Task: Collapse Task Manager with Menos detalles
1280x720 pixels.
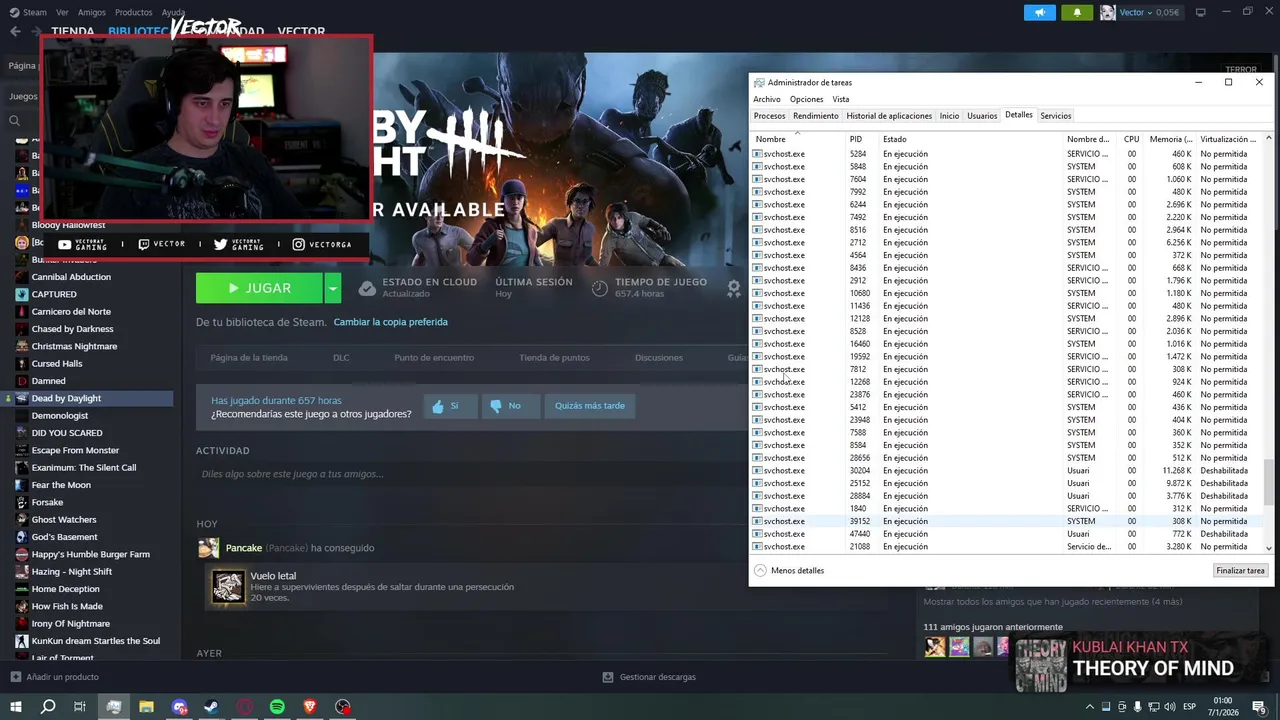Action: coord(789,570)
